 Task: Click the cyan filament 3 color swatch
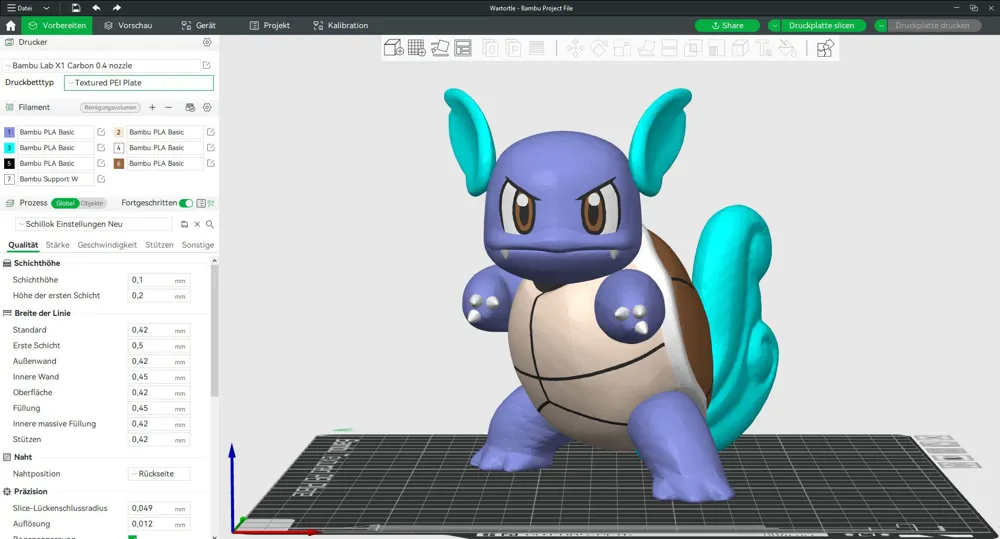point(9,147)
